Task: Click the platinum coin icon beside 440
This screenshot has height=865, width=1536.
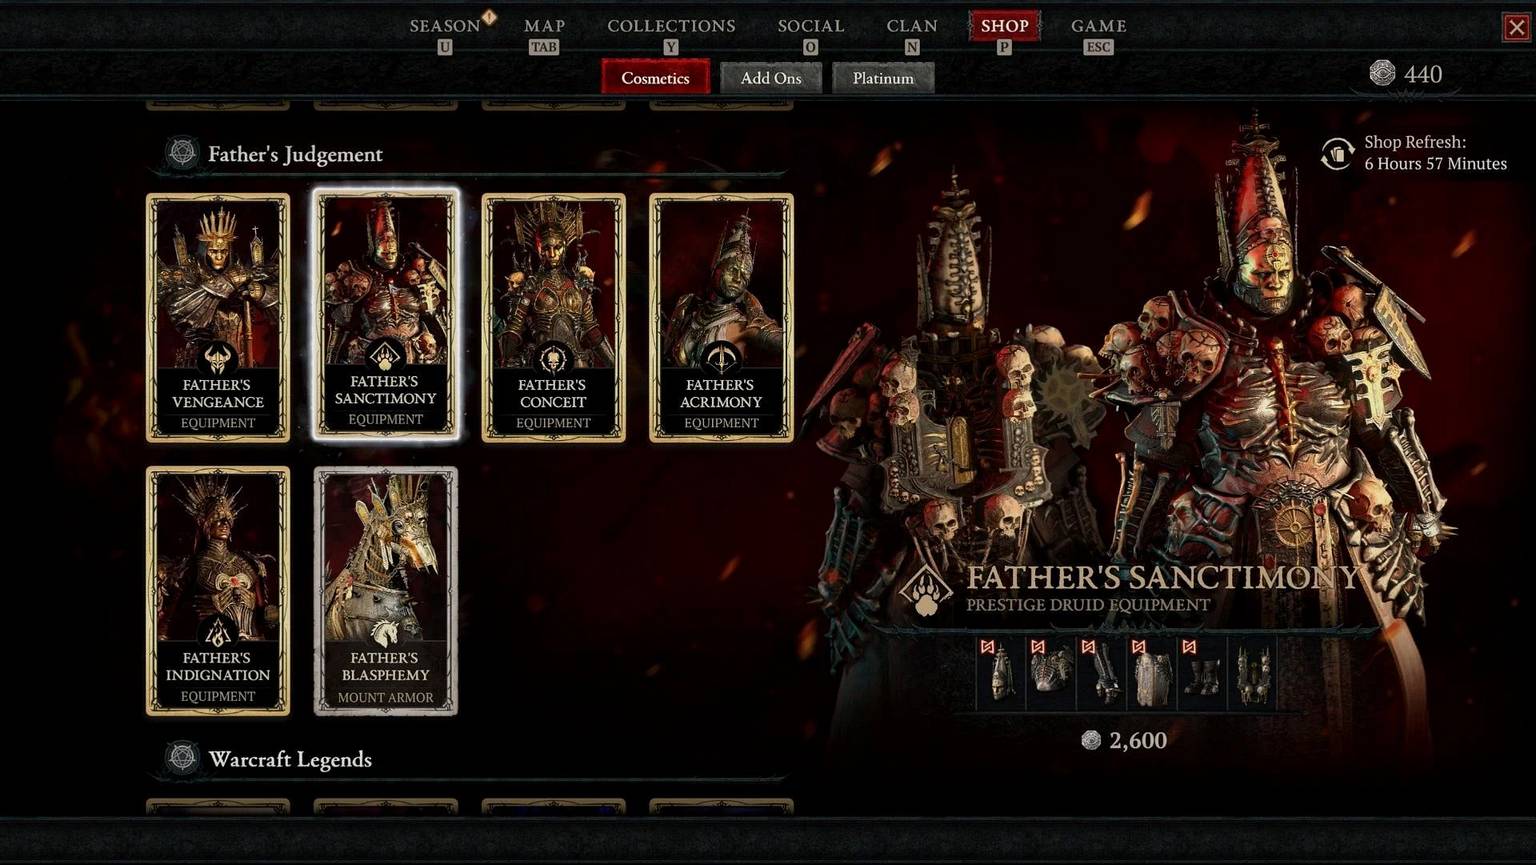Action: (x=1382, y=73)
